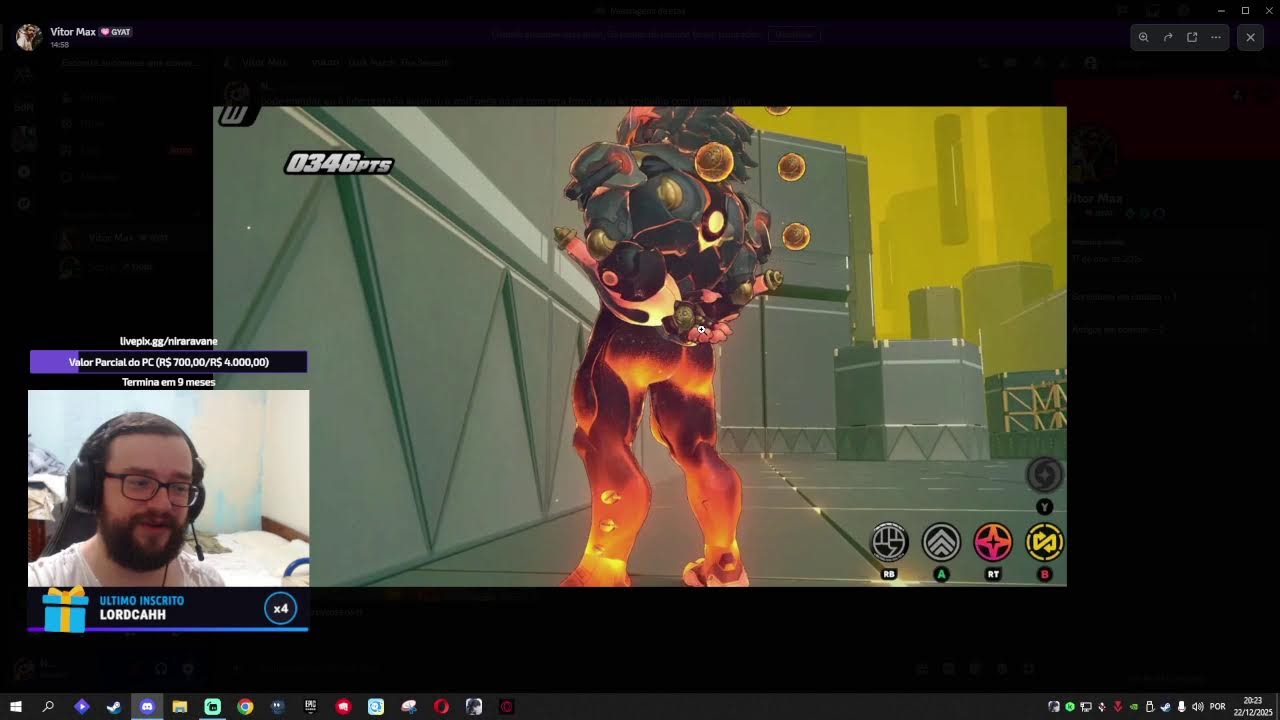Open the volume control in the system tray
The image size is (1280, 720).
pyautogui.click(x=1197, y=707)
